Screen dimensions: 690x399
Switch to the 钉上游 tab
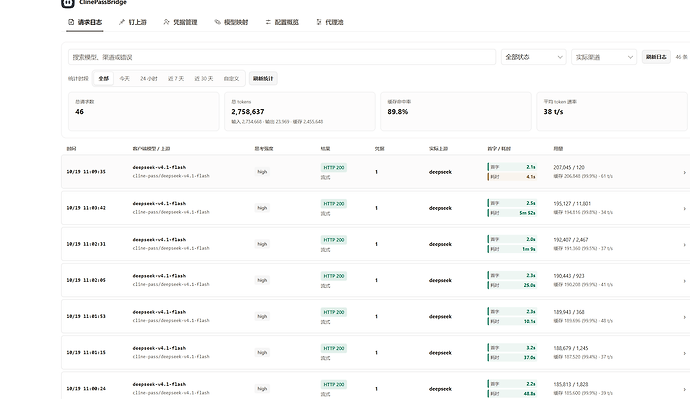[132, 22]
